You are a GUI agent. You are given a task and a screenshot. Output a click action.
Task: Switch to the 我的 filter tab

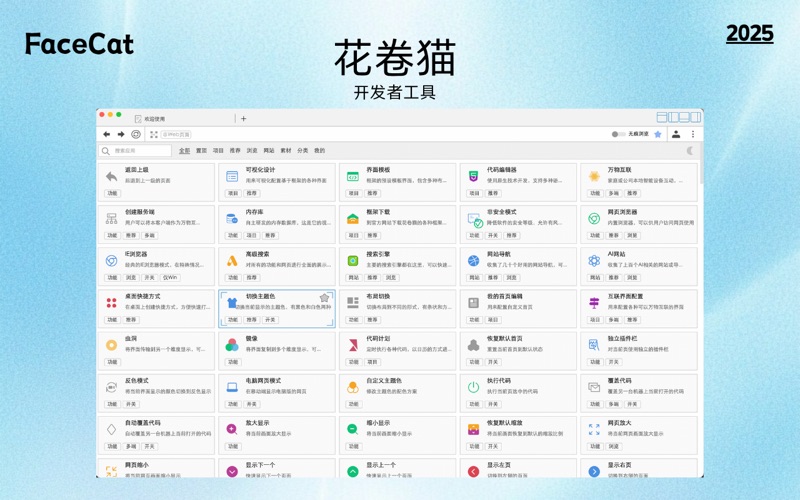coord(319,151)
